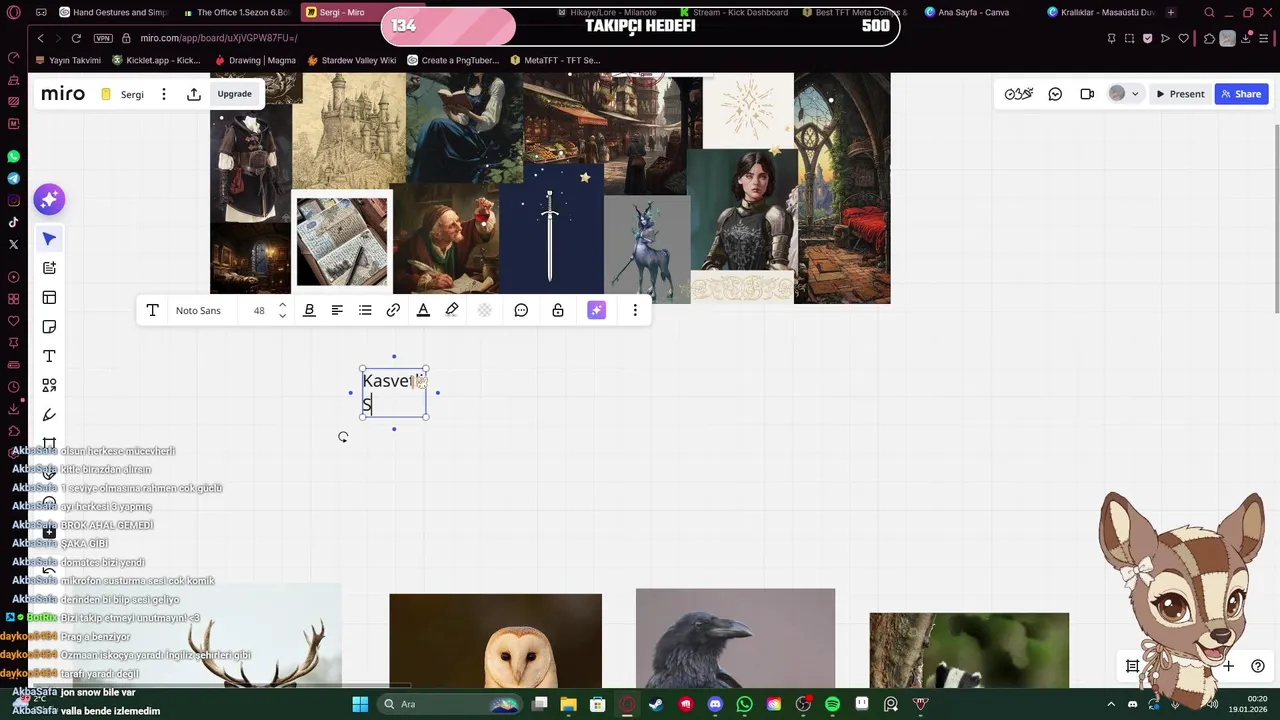Start a video call with camera icon

click(1087, 94)
